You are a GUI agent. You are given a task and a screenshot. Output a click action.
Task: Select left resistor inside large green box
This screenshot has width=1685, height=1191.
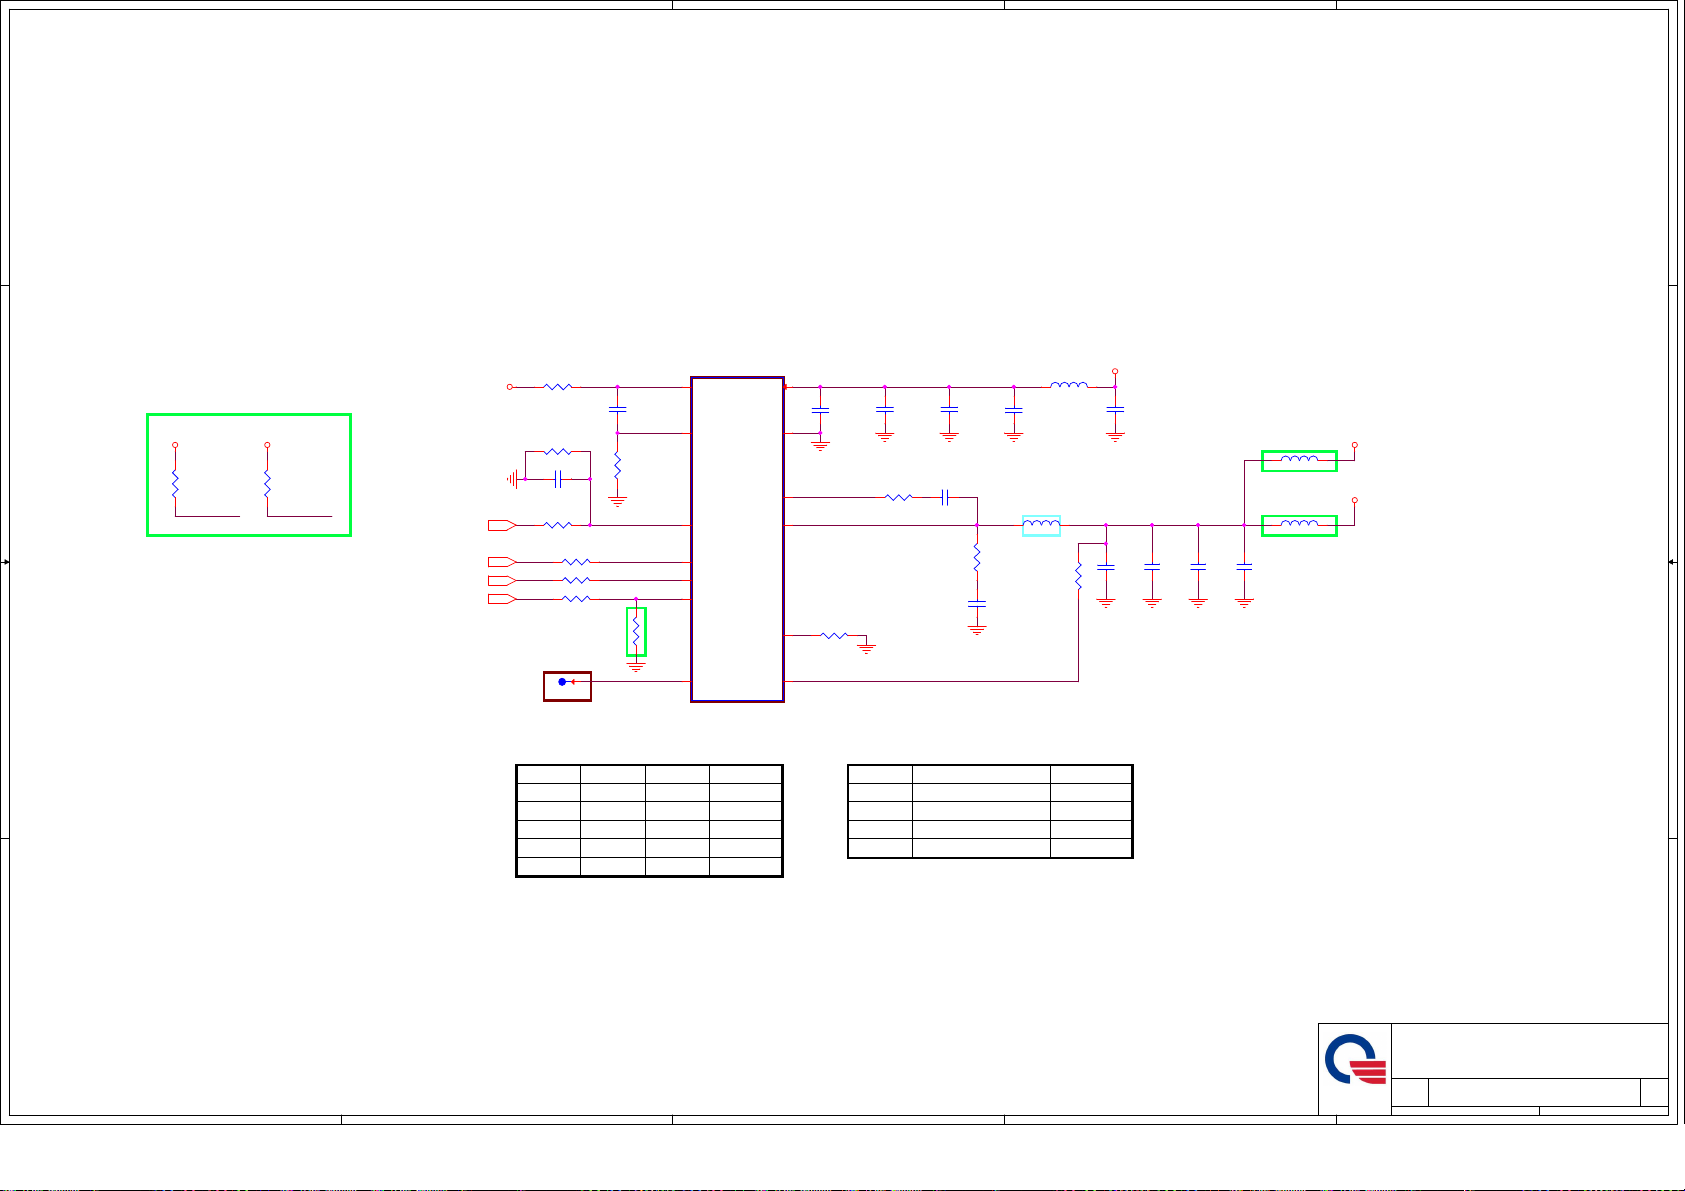(x=175, y=485)
